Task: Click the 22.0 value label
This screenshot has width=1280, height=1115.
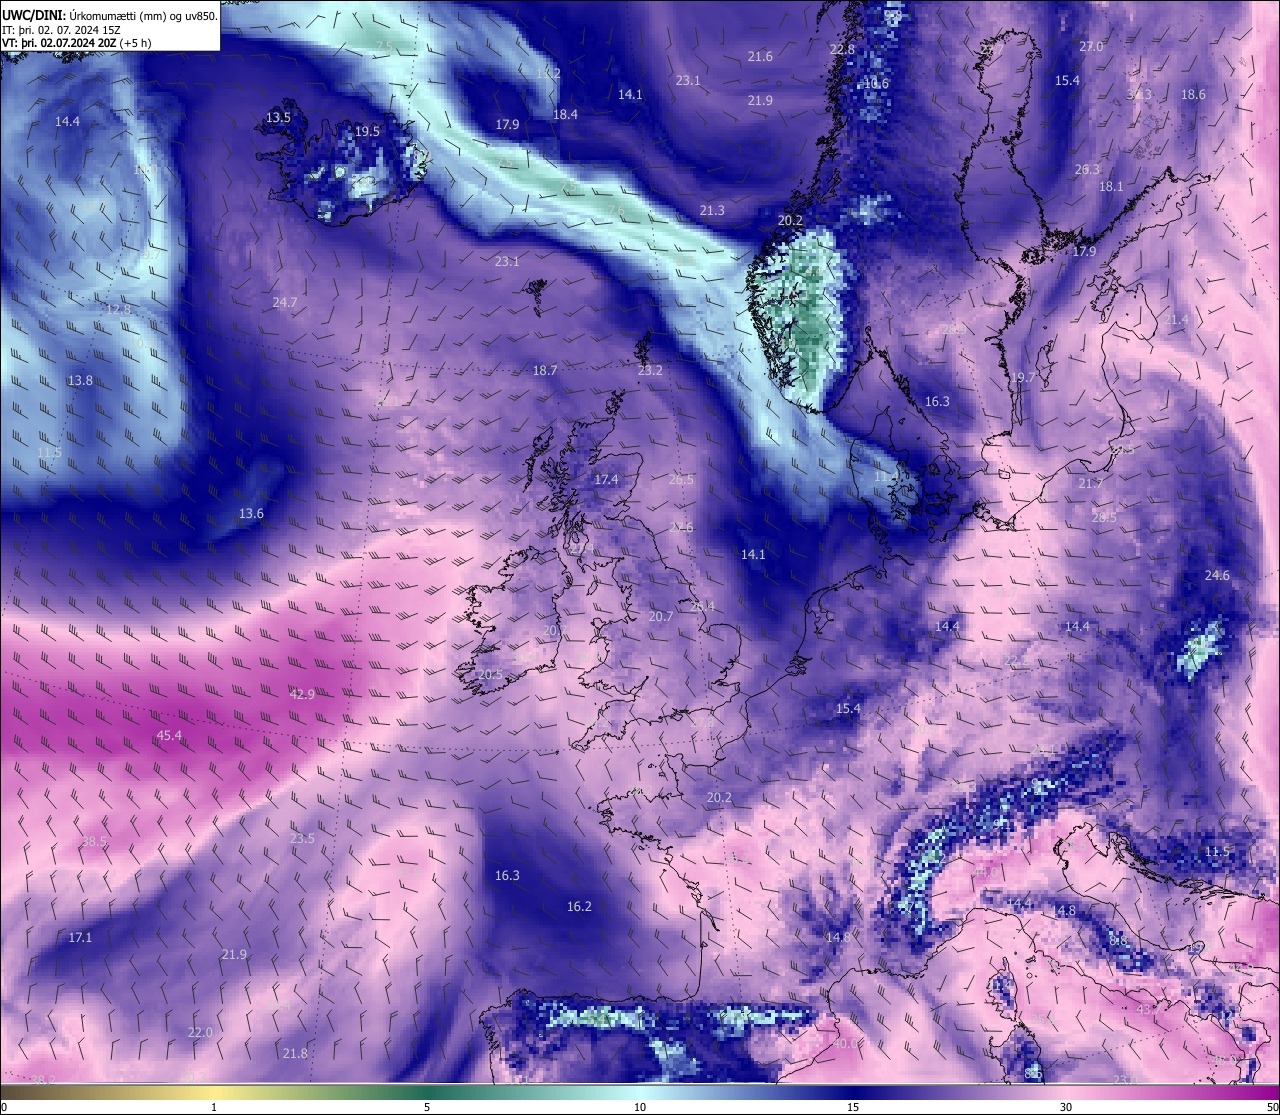Action: point(200,1032)
